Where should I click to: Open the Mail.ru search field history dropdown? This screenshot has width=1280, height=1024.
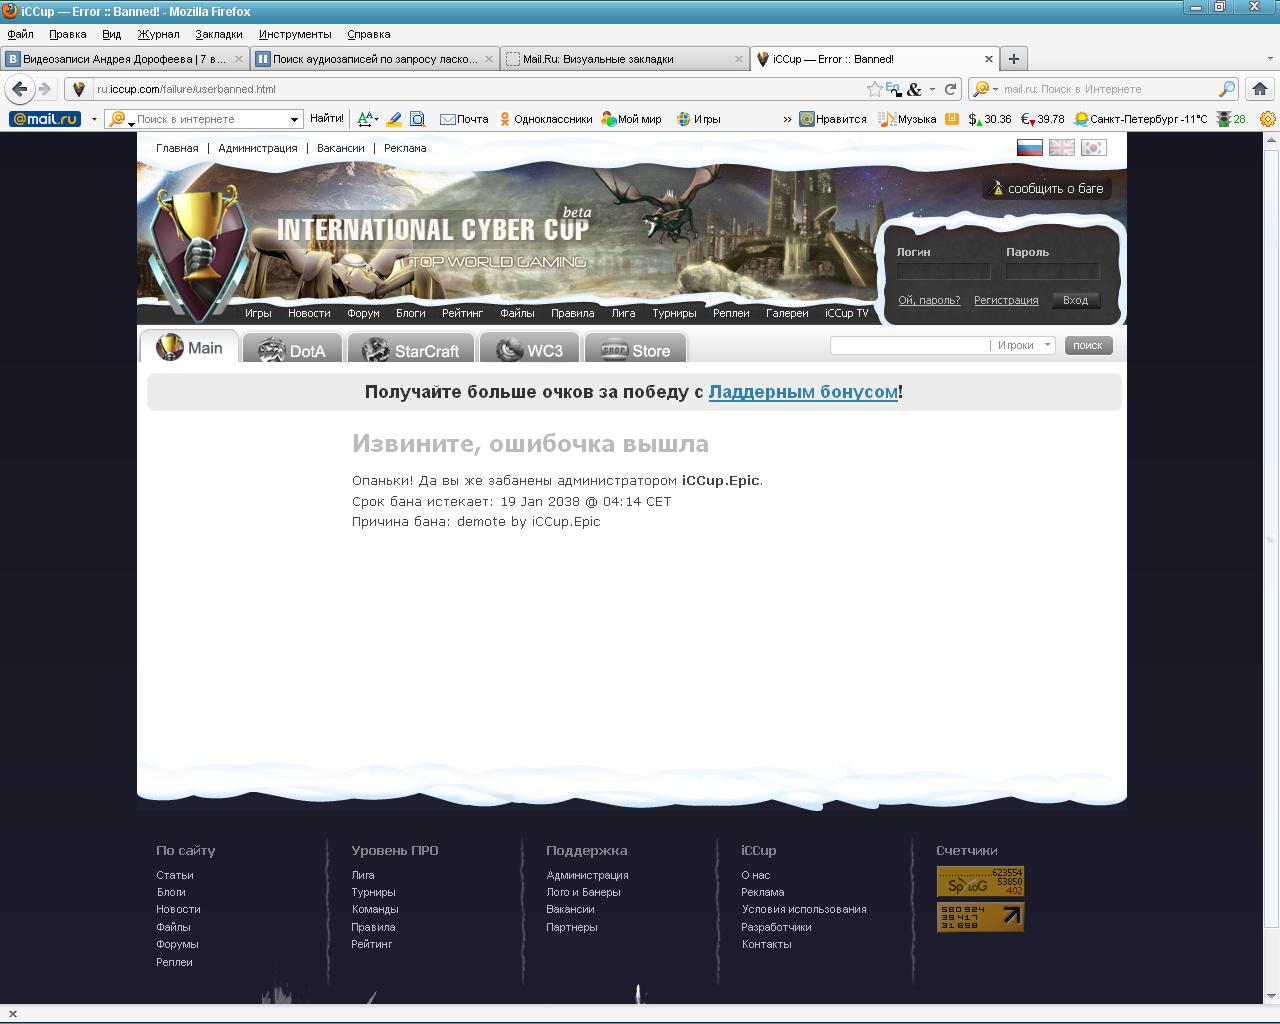294,119
